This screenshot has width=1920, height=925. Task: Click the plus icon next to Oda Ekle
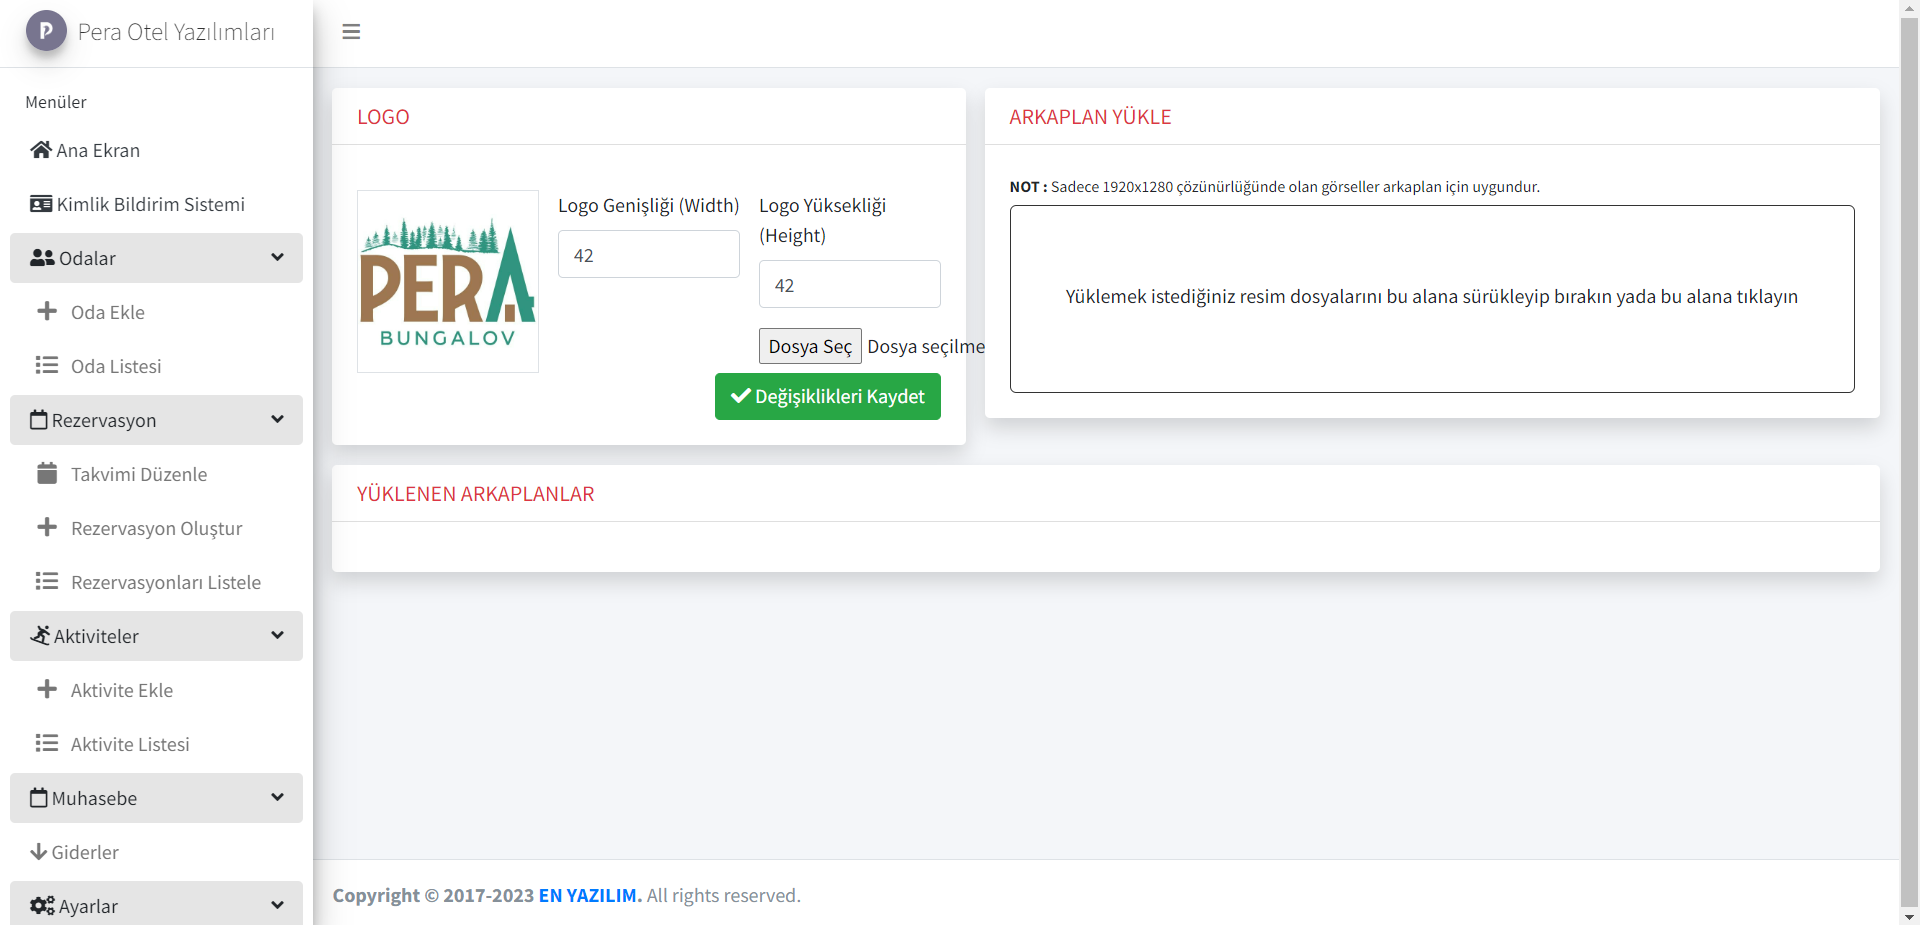(x=47, y=311)
